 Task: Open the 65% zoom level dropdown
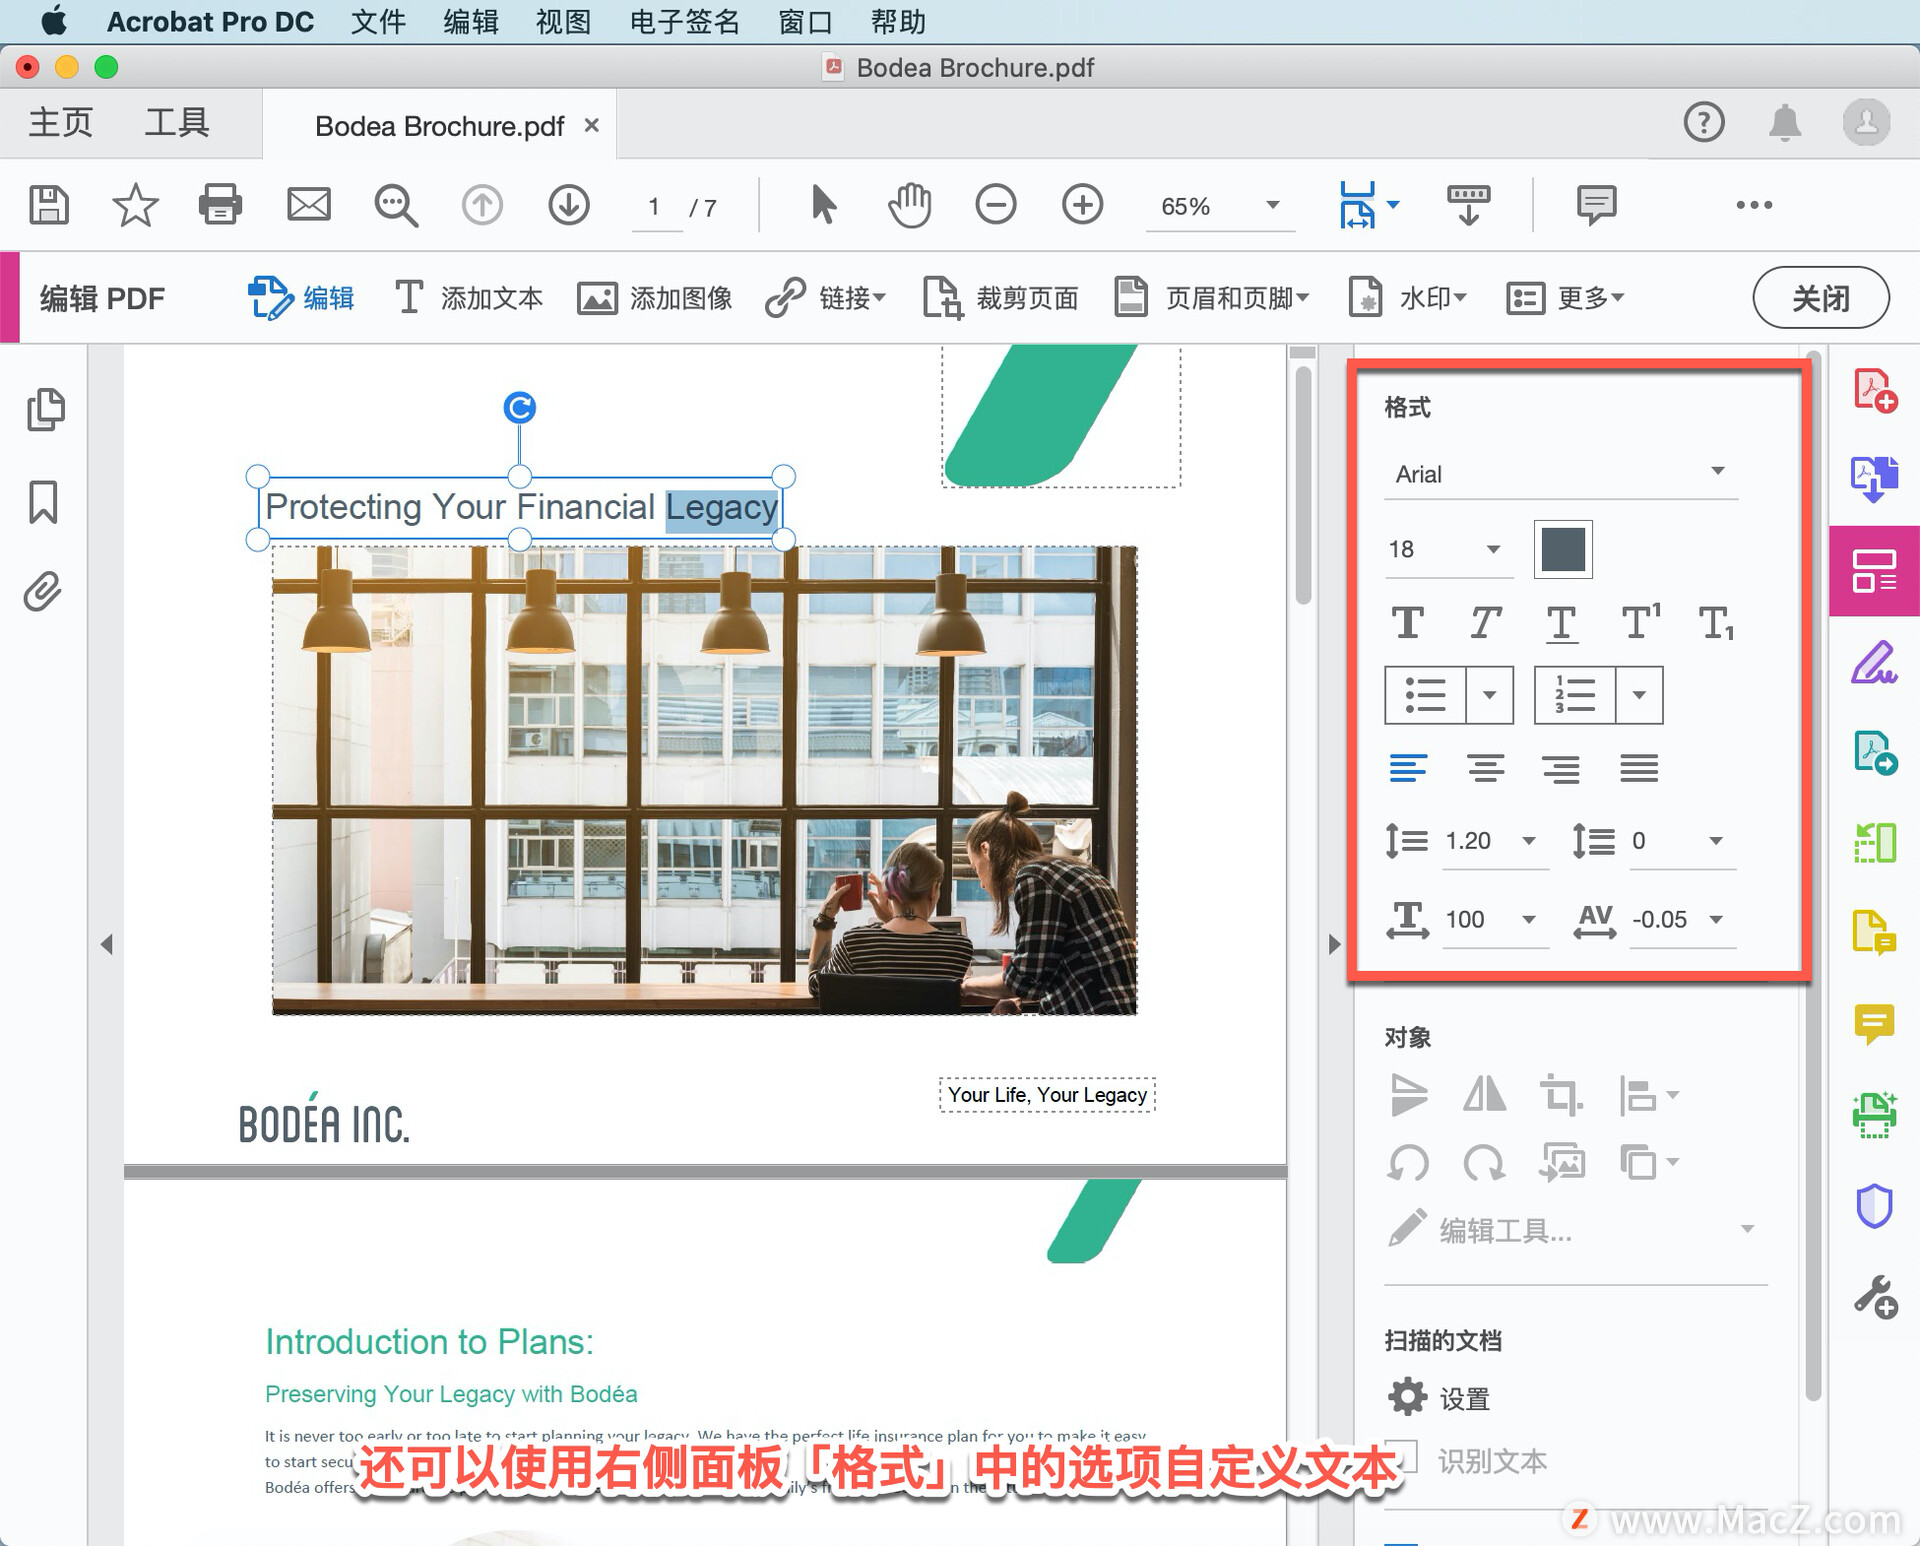(x=1272, y=205)
